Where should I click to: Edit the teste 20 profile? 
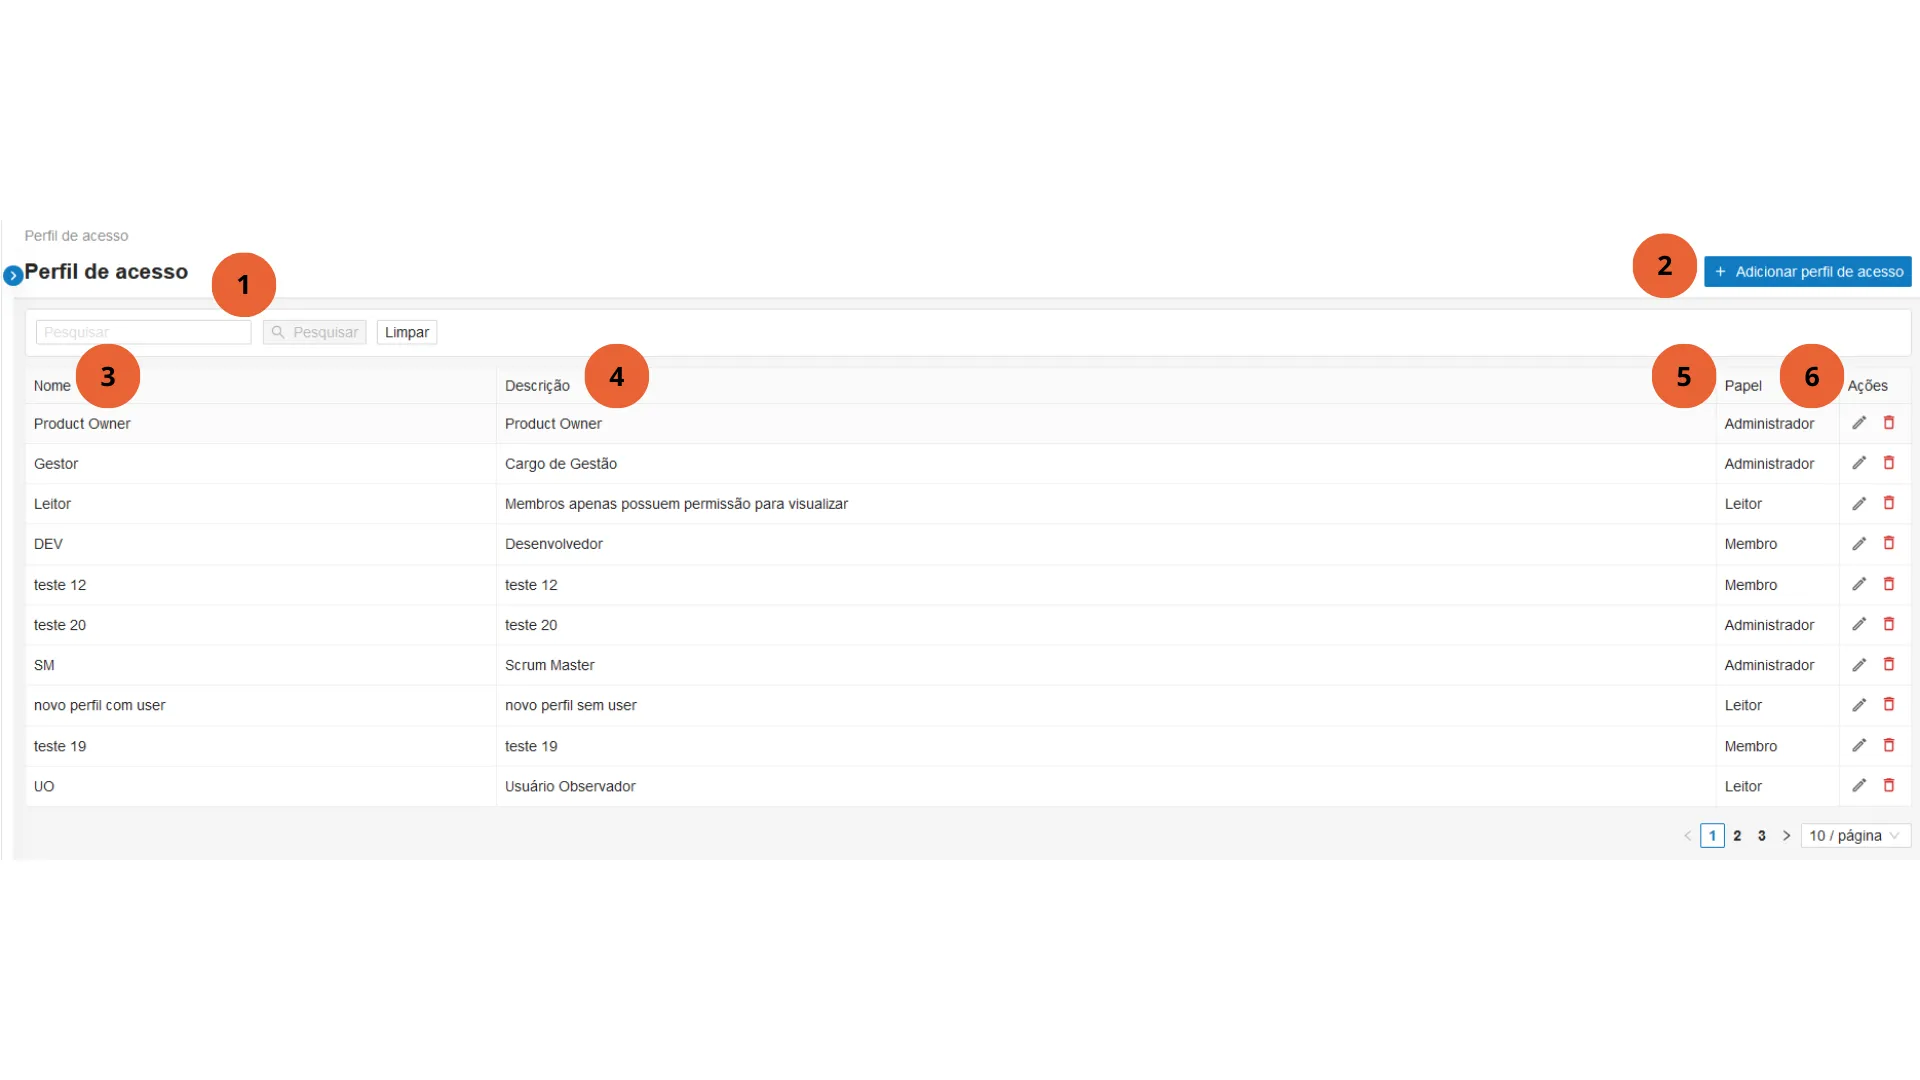(x=1859, y=624)
